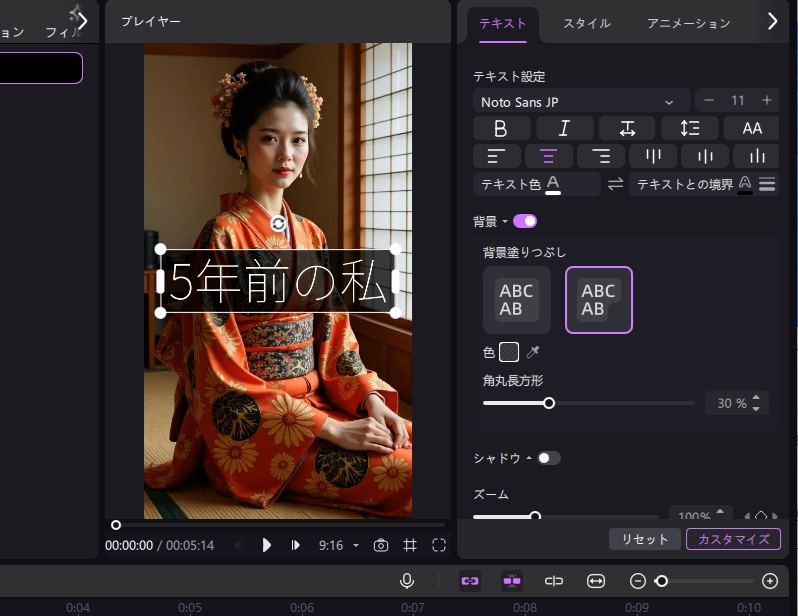798x616 pixels.
Task: Take a snapshot with camera icon
Action: pos(381,545)
